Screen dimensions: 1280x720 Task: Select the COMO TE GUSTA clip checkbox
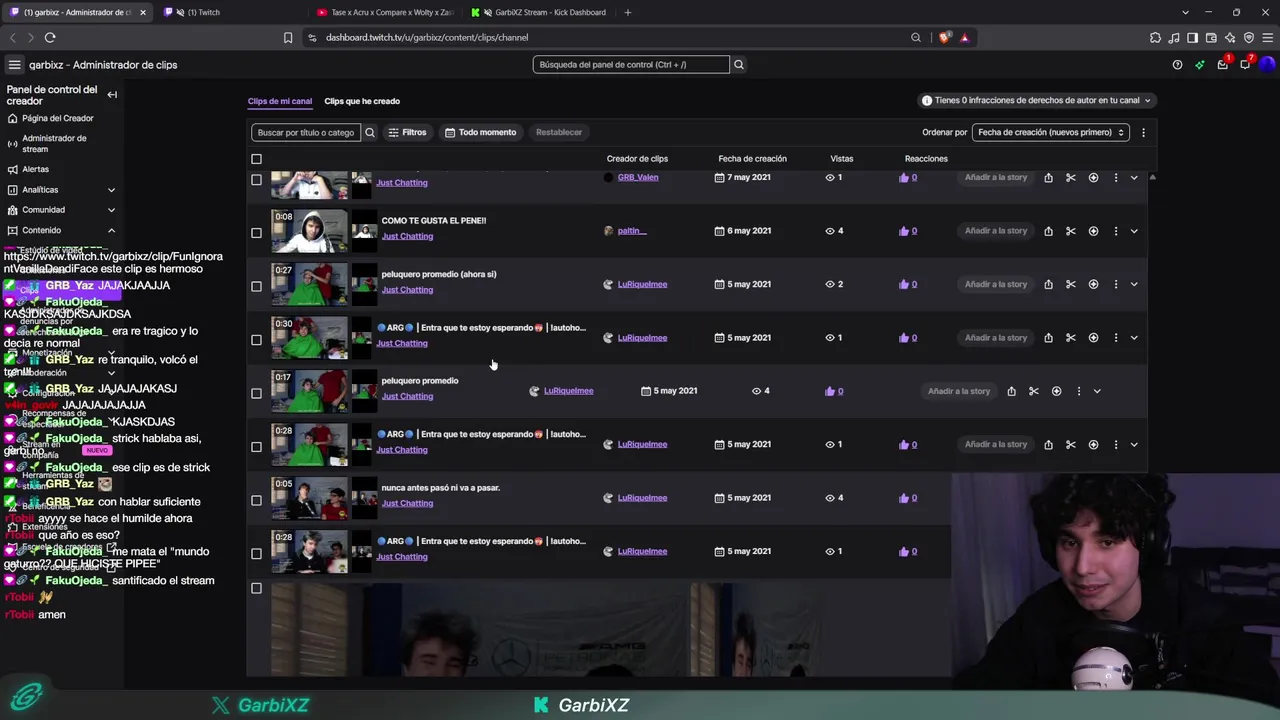tap(256, 233)
